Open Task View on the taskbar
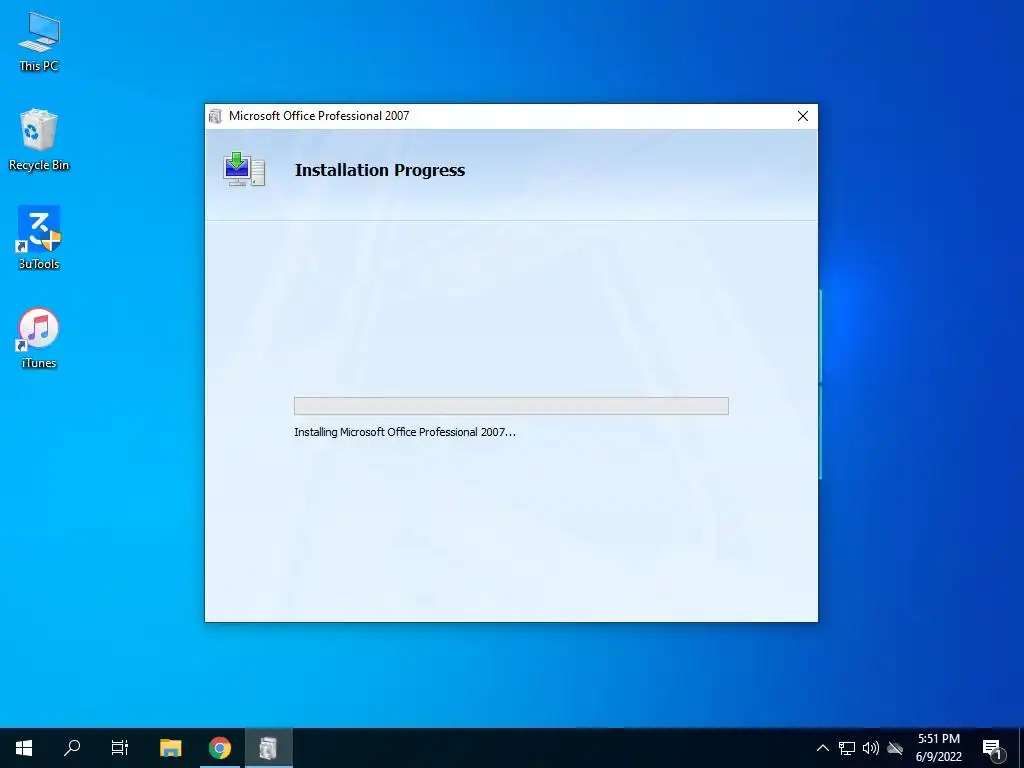The height and width of the screenshot is (768, 1024). pos(120,748)
